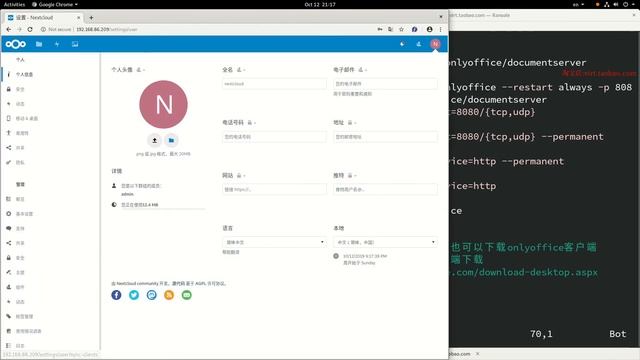
Task: Open keyboard language indicator in top bar
Action: tap(578, 4)
